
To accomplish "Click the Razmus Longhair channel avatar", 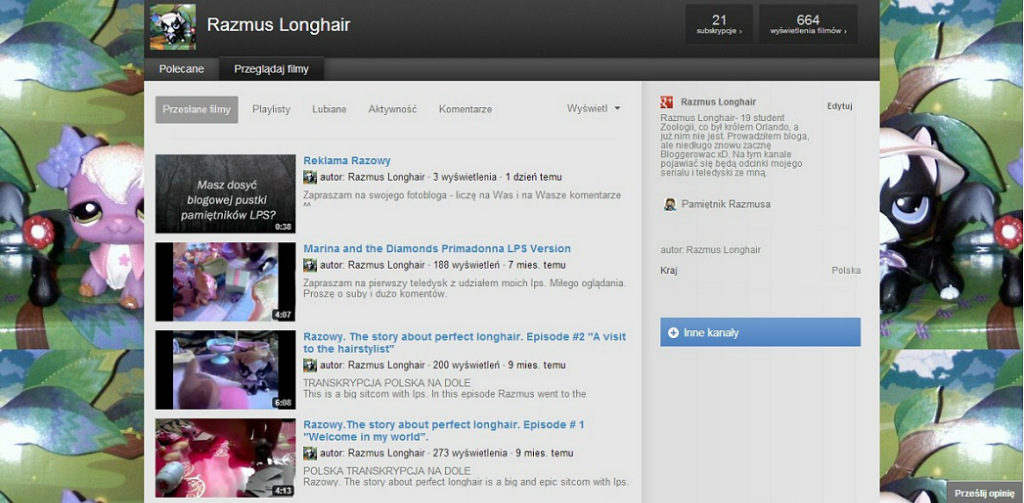I will point(172,27).
